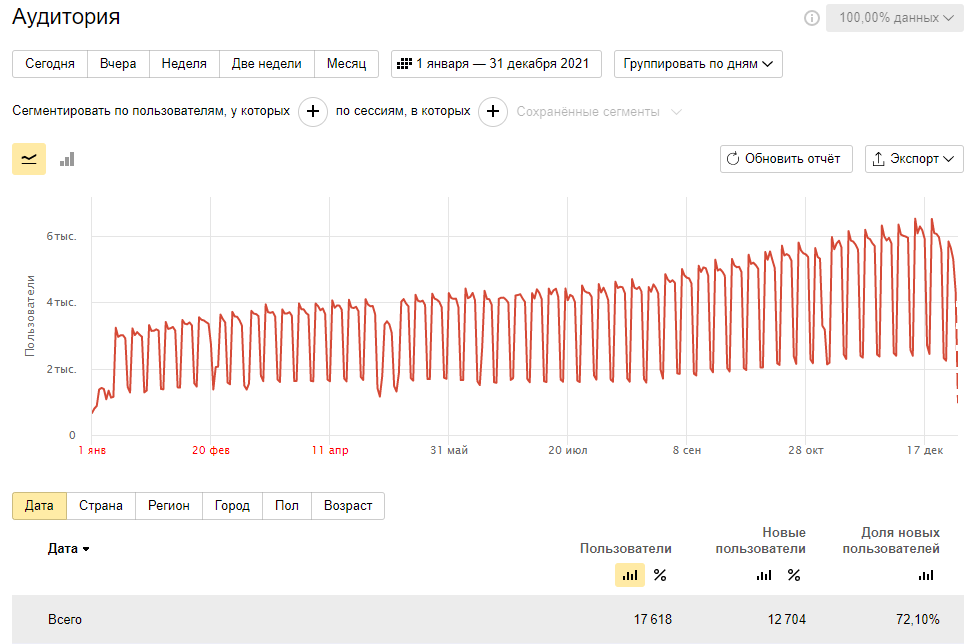This screenshot has height=644, width=976.
Task: Select the Неделя period button
Action: 184,64
